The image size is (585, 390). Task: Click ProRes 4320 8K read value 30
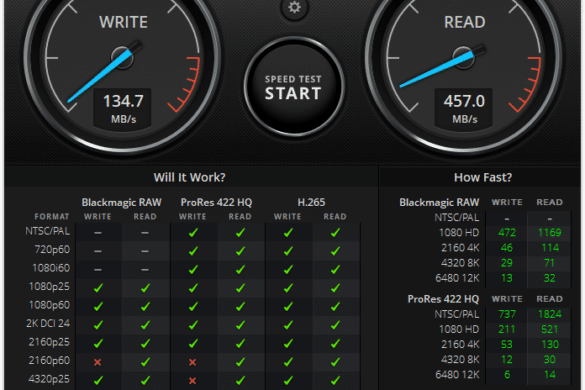[550, 359]
